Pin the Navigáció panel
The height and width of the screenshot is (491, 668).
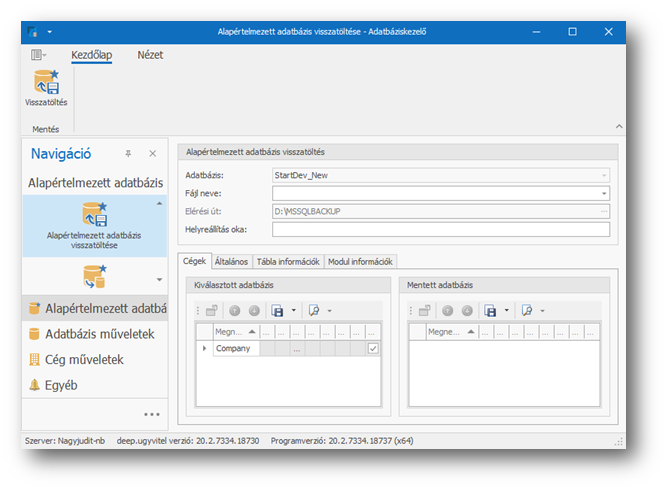pyautogui.click(x=128, y=154)
